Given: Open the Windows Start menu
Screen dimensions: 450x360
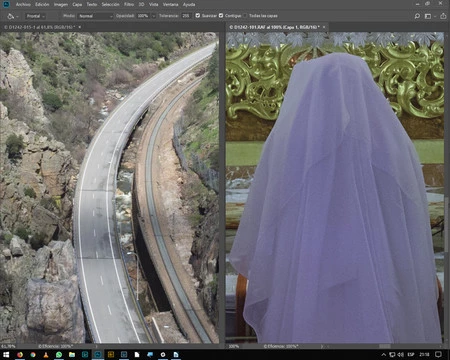Looking at the screenshot, I should click(6, 355).
